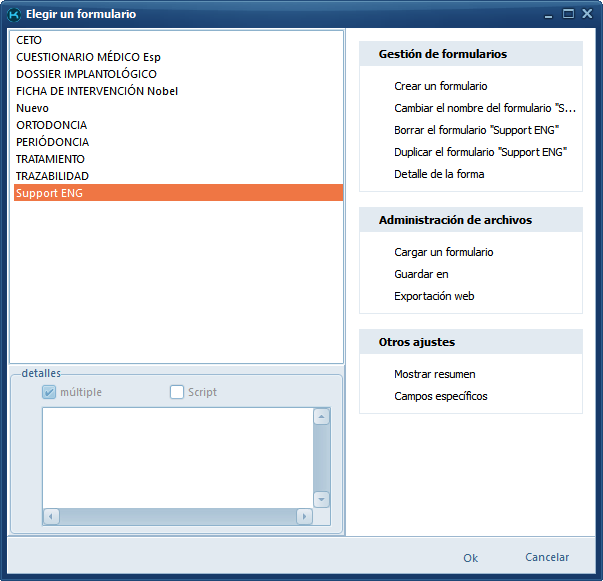Select the ORTODONCIA form entry
Viewport: 603px width, 581px height.
point(51,125)
